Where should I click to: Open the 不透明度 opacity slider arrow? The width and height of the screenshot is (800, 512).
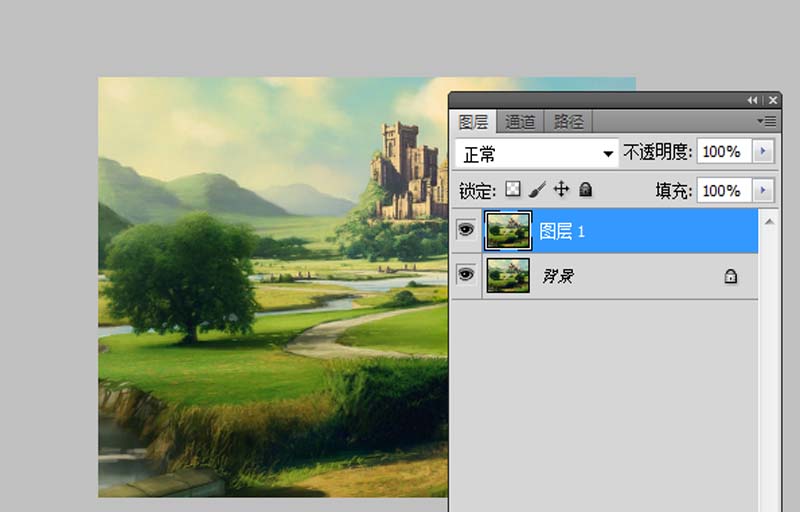(763, 151)
